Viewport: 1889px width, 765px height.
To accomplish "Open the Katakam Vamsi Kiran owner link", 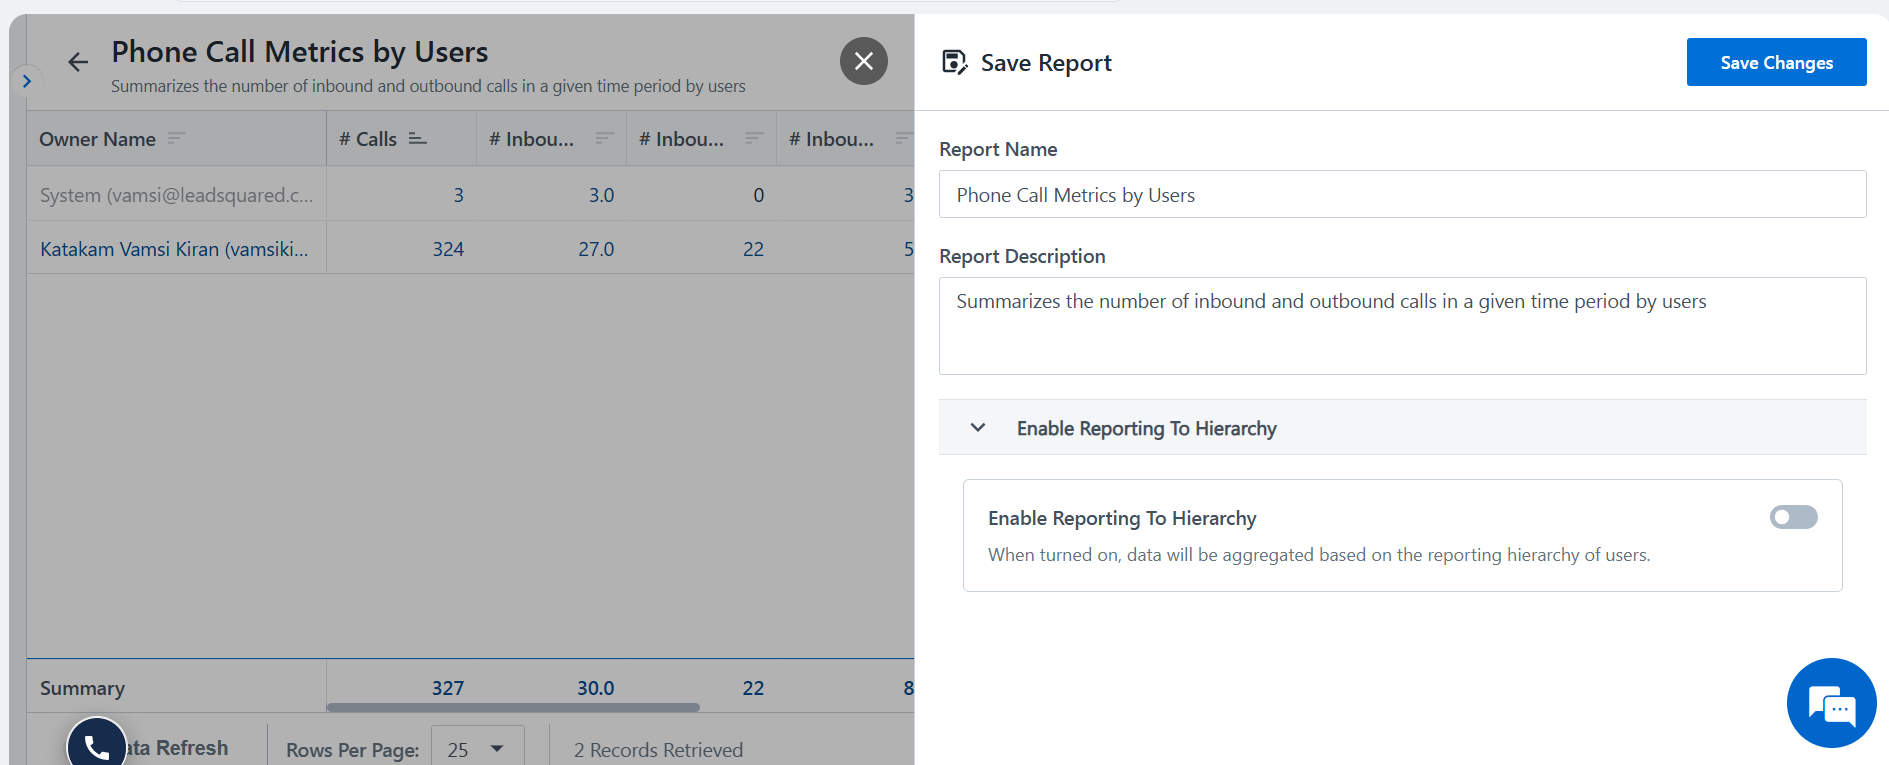I will [174, 249].
